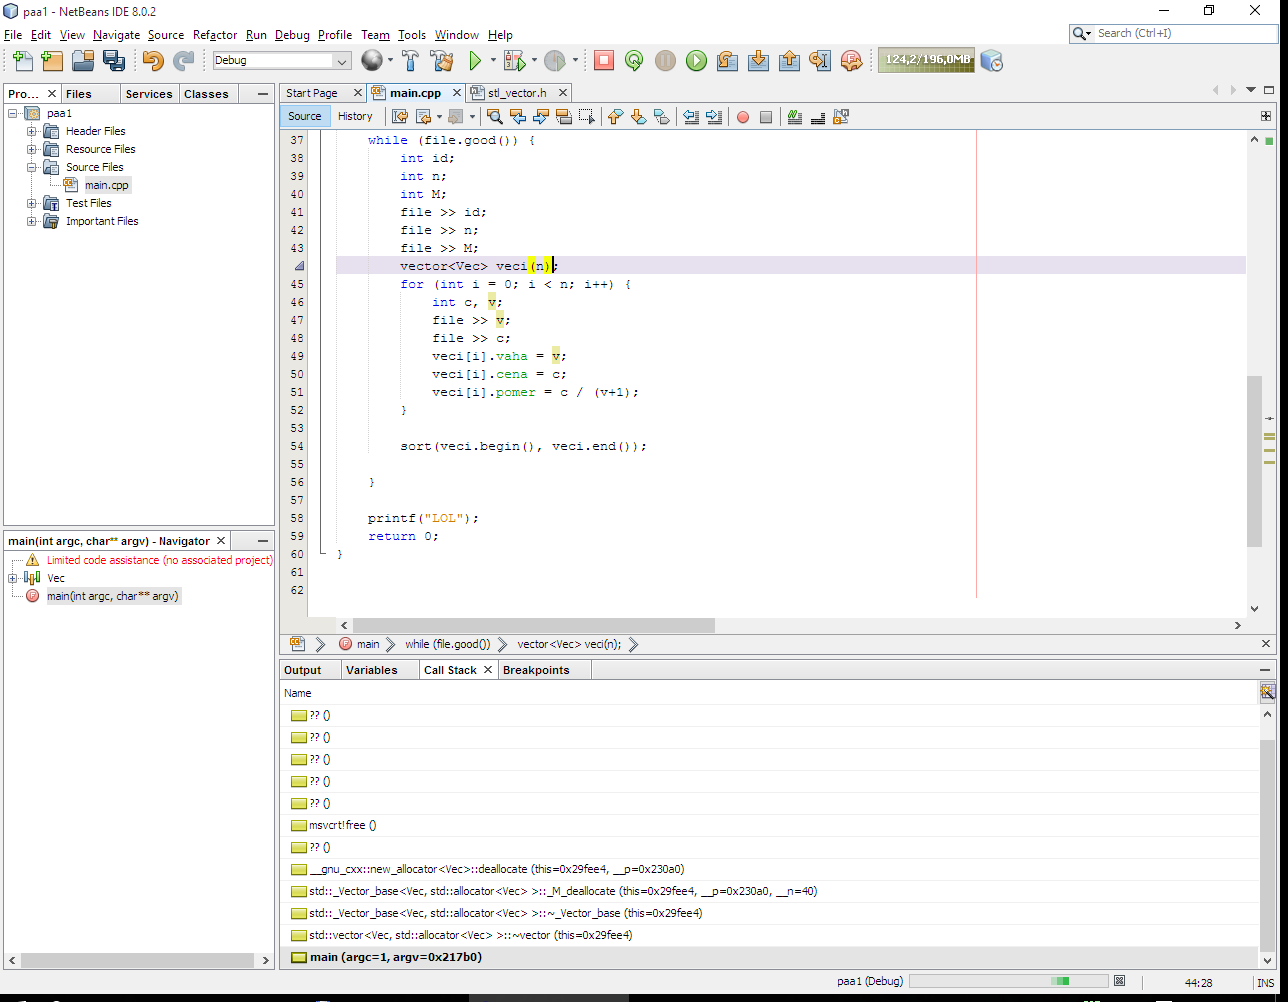Open the Variables tab

click(371, 670)
